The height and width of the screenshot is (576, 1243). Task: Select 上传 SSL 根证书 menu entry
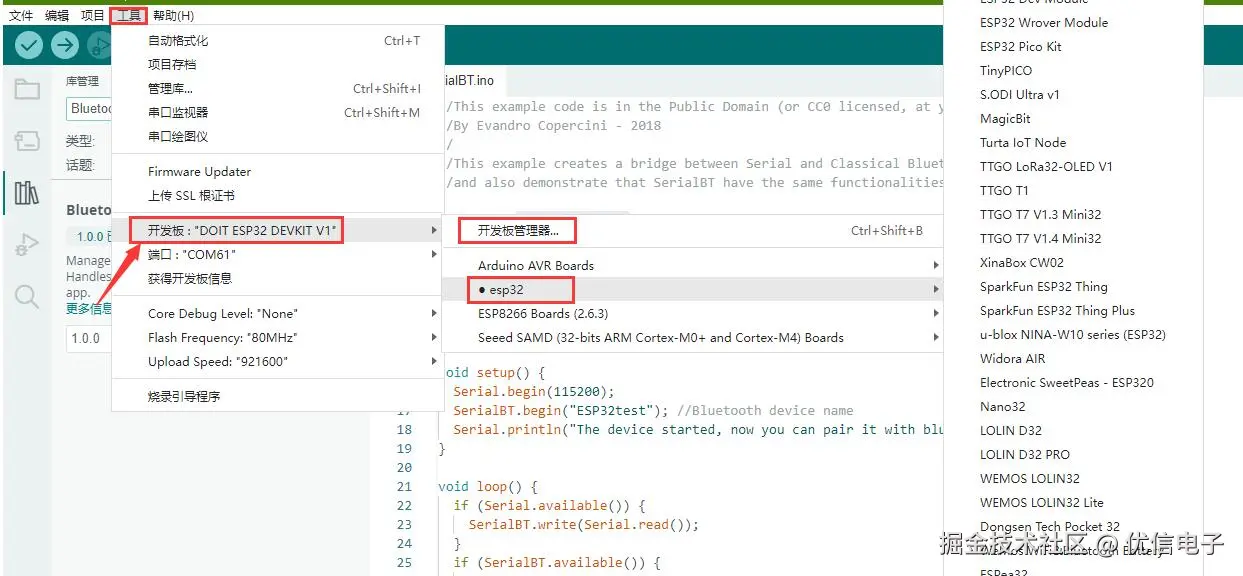277,196
